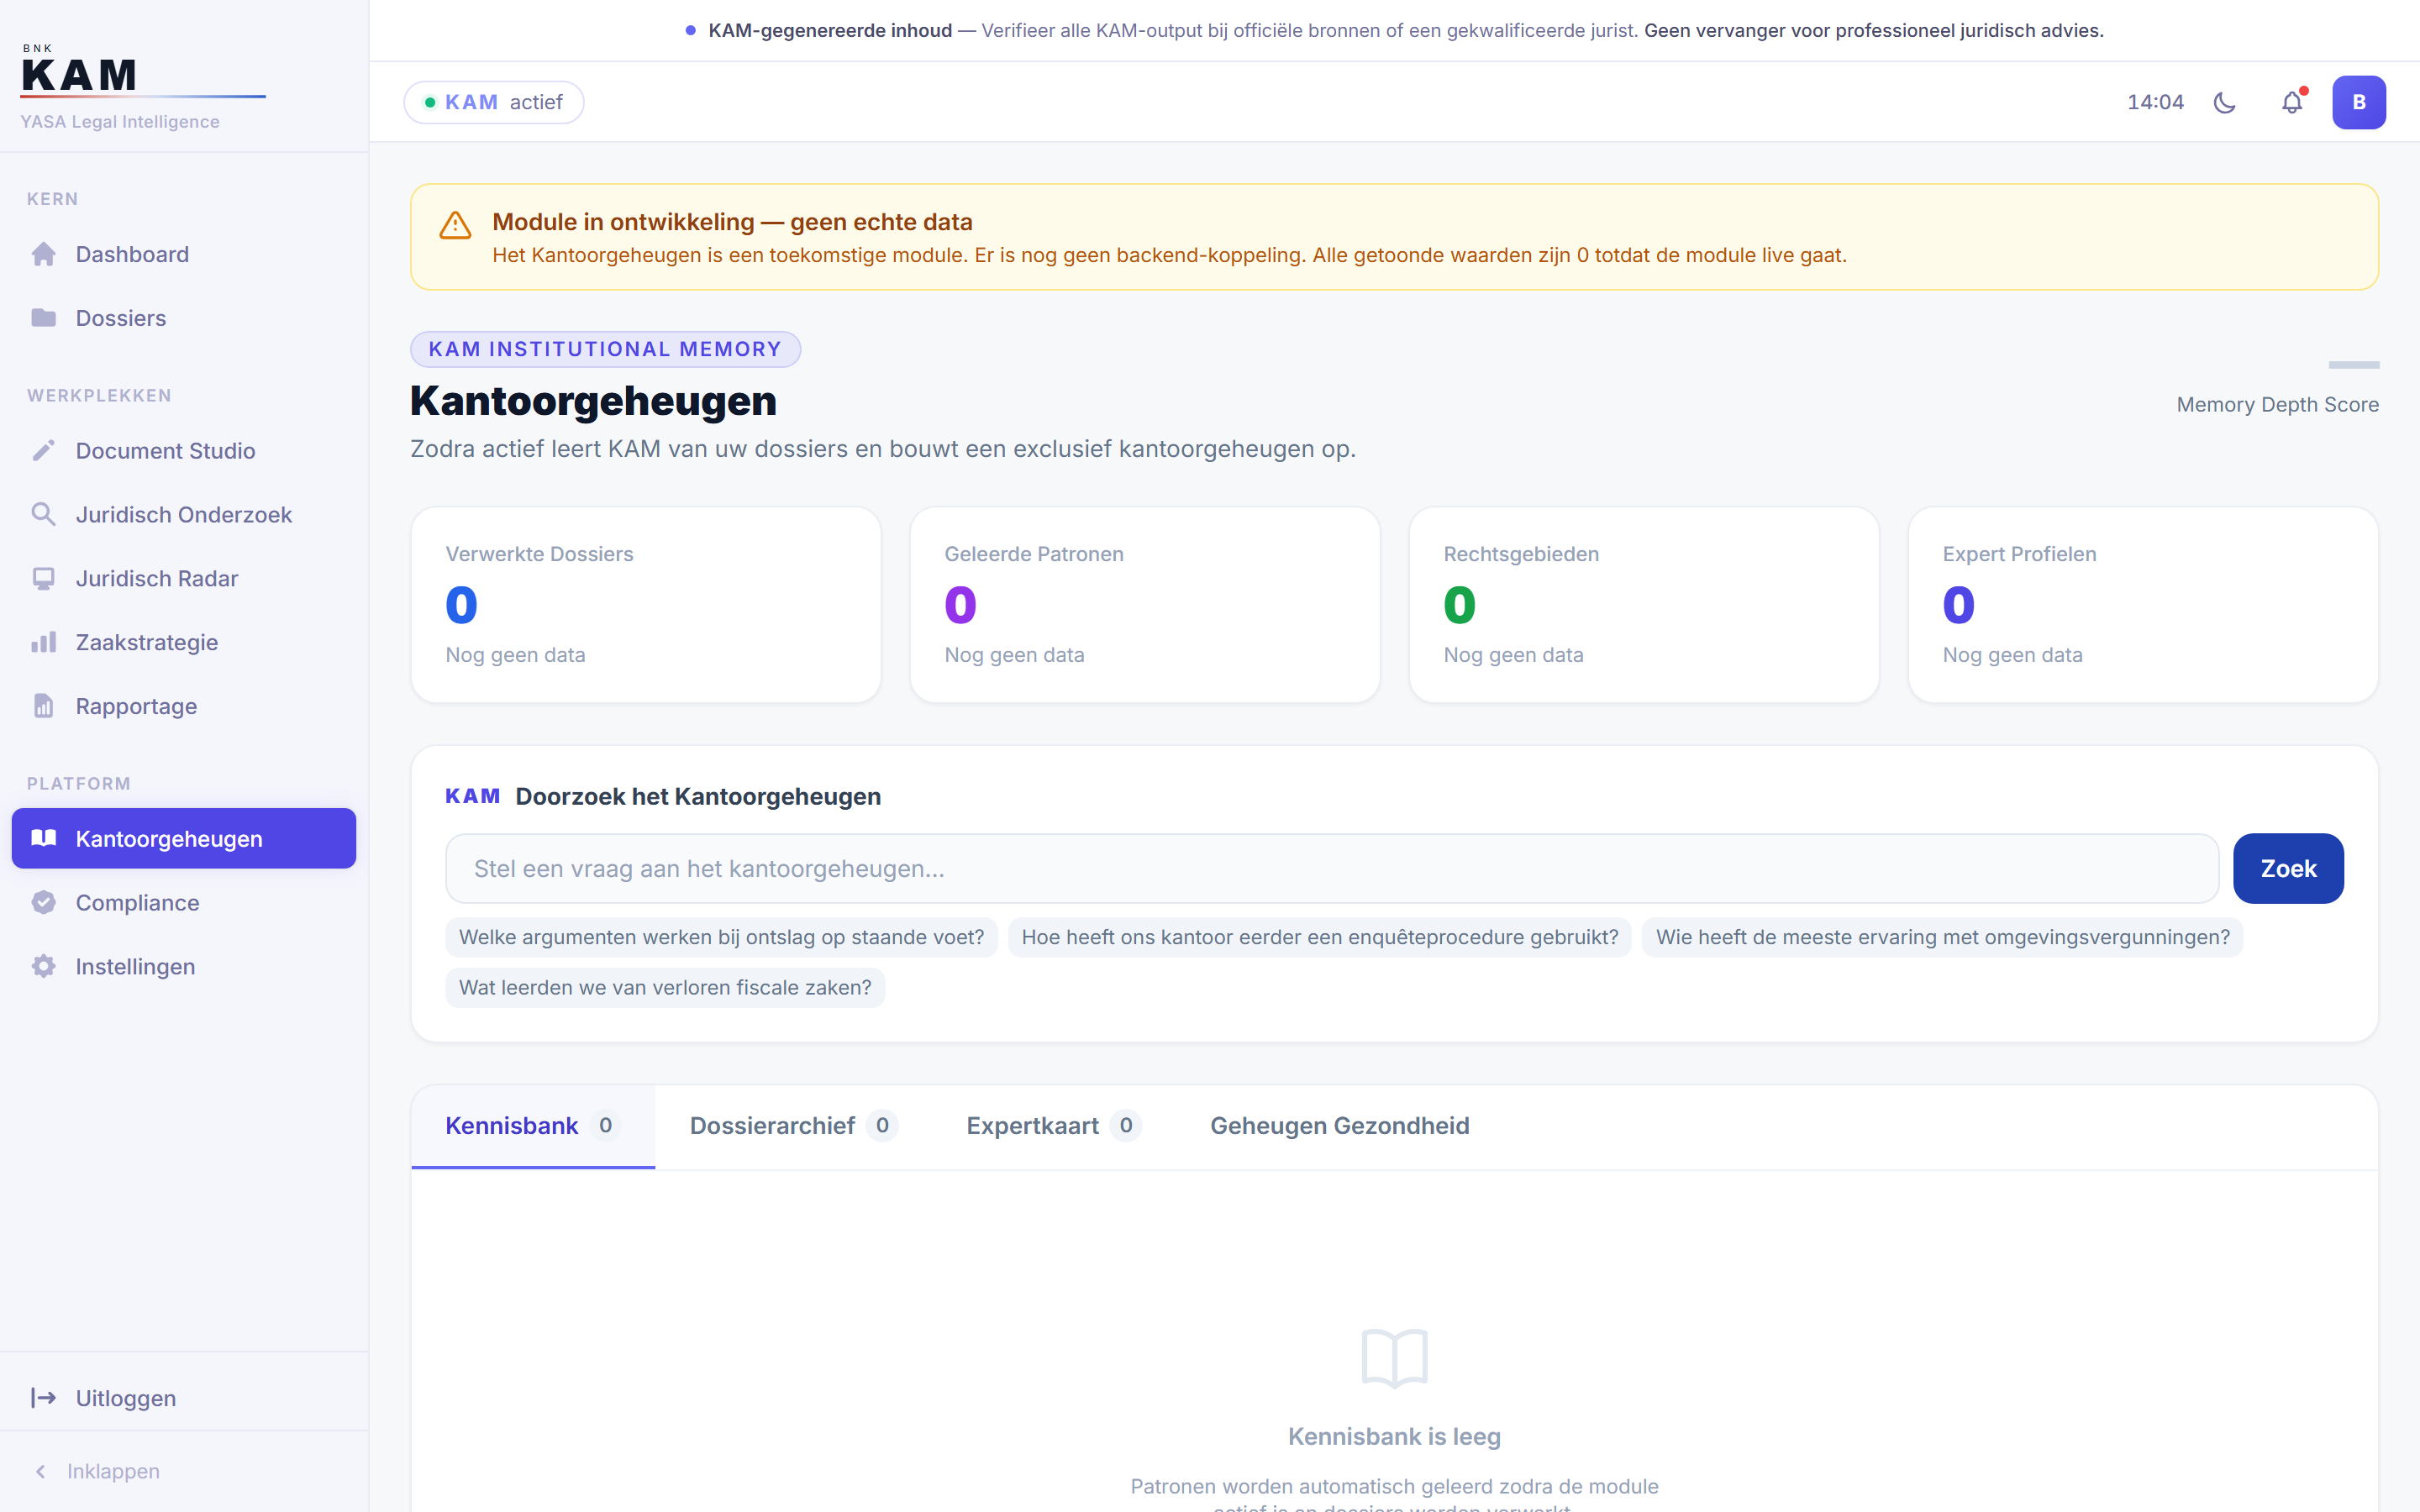Open Instellingen label in sidebar
2420x1512 pixels.
[x=135, y=966]
